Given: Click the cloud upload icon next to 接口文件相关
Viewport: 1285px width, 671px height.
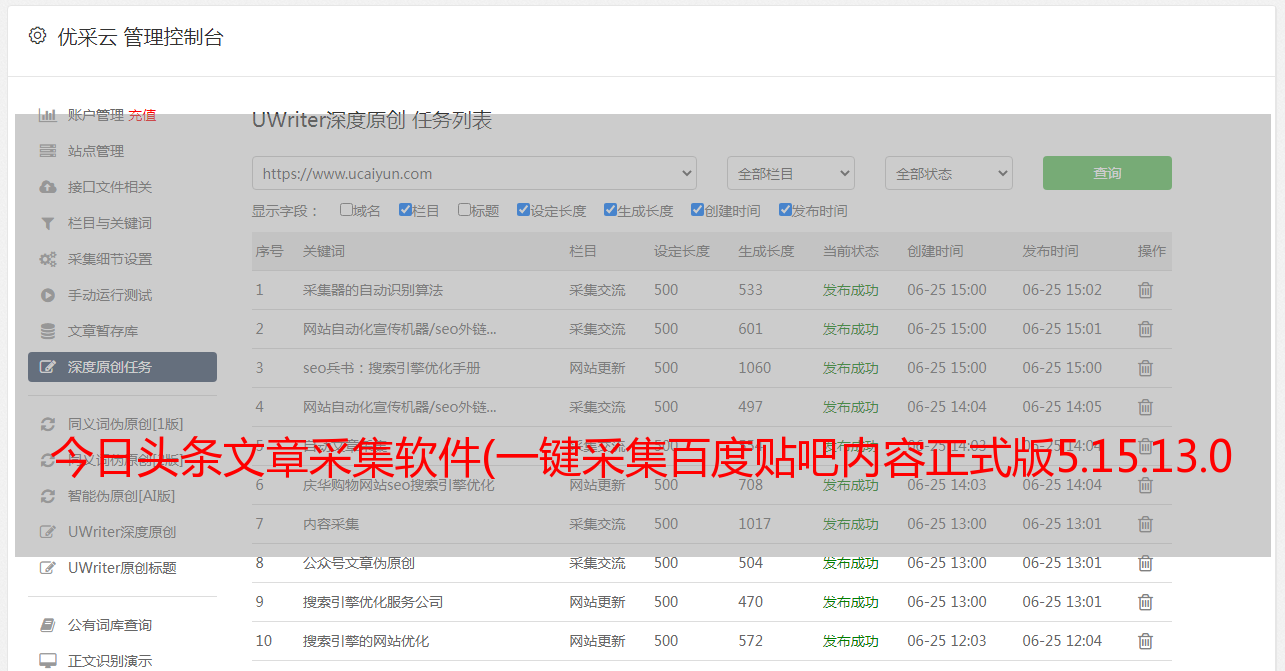Looking at the screenshot, I should click(47, 187).
